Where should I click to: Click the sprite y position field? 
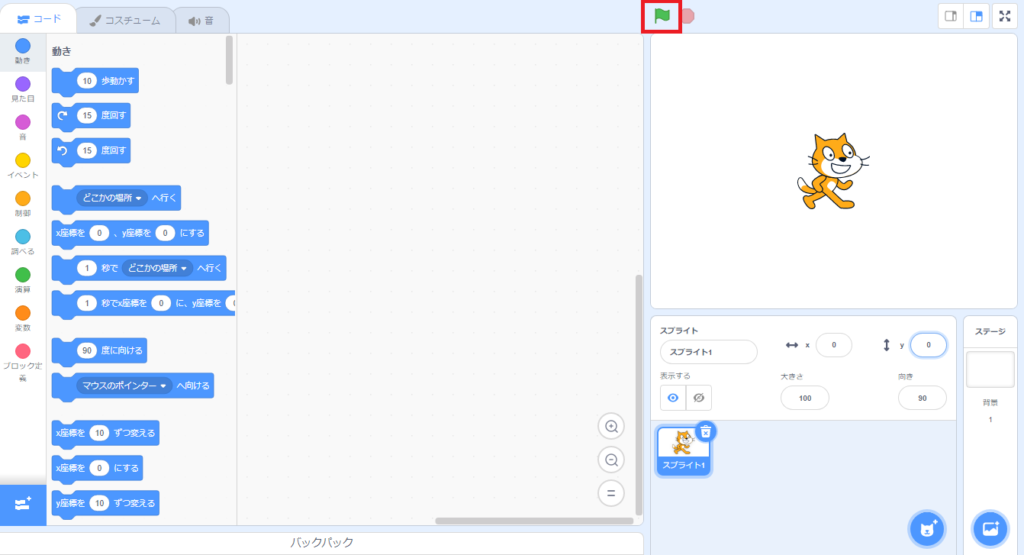pos(928,345)
